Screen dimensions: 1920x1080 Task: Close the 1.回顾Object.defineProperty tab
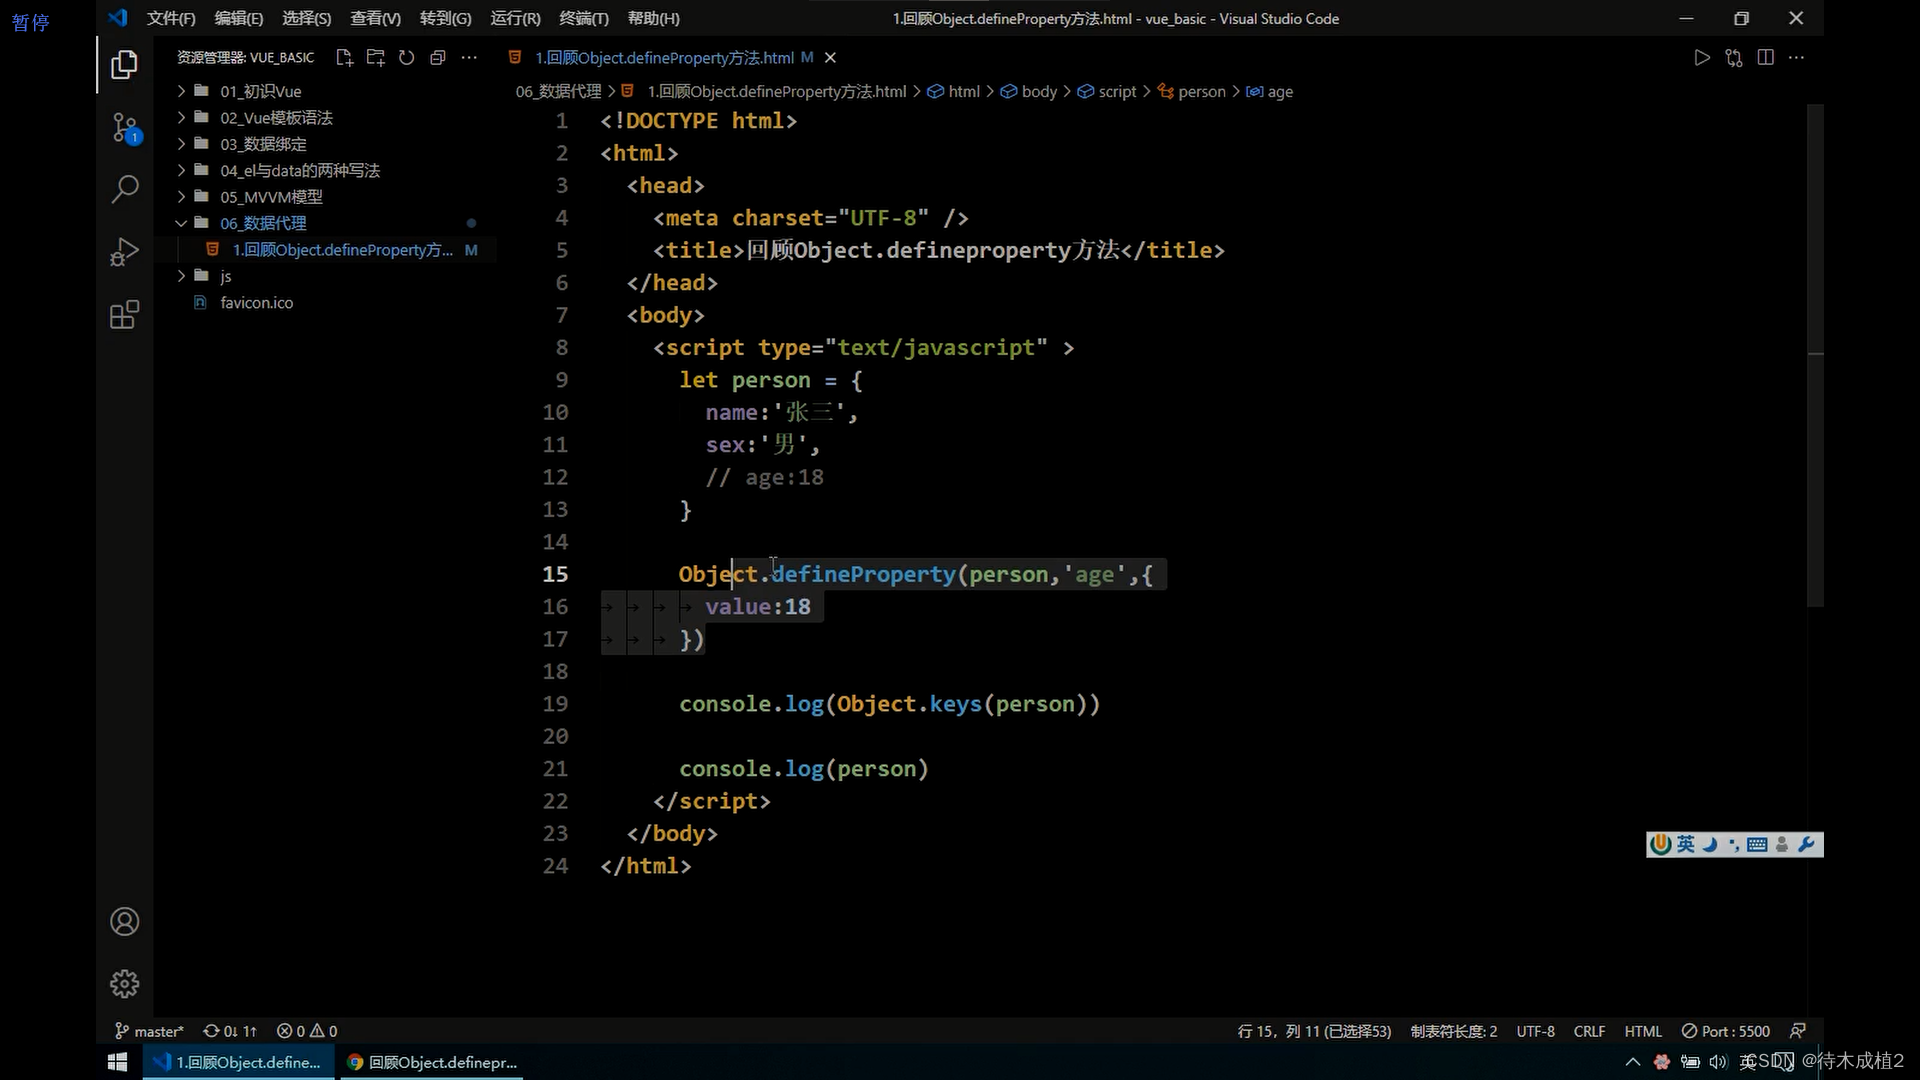tap(830, 58)
